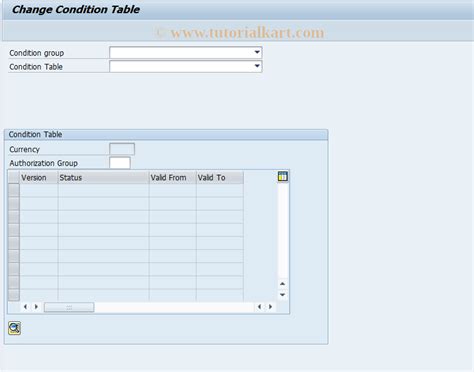Select the Valid From column header
474x372 pixels.
(x=173, y=177)
